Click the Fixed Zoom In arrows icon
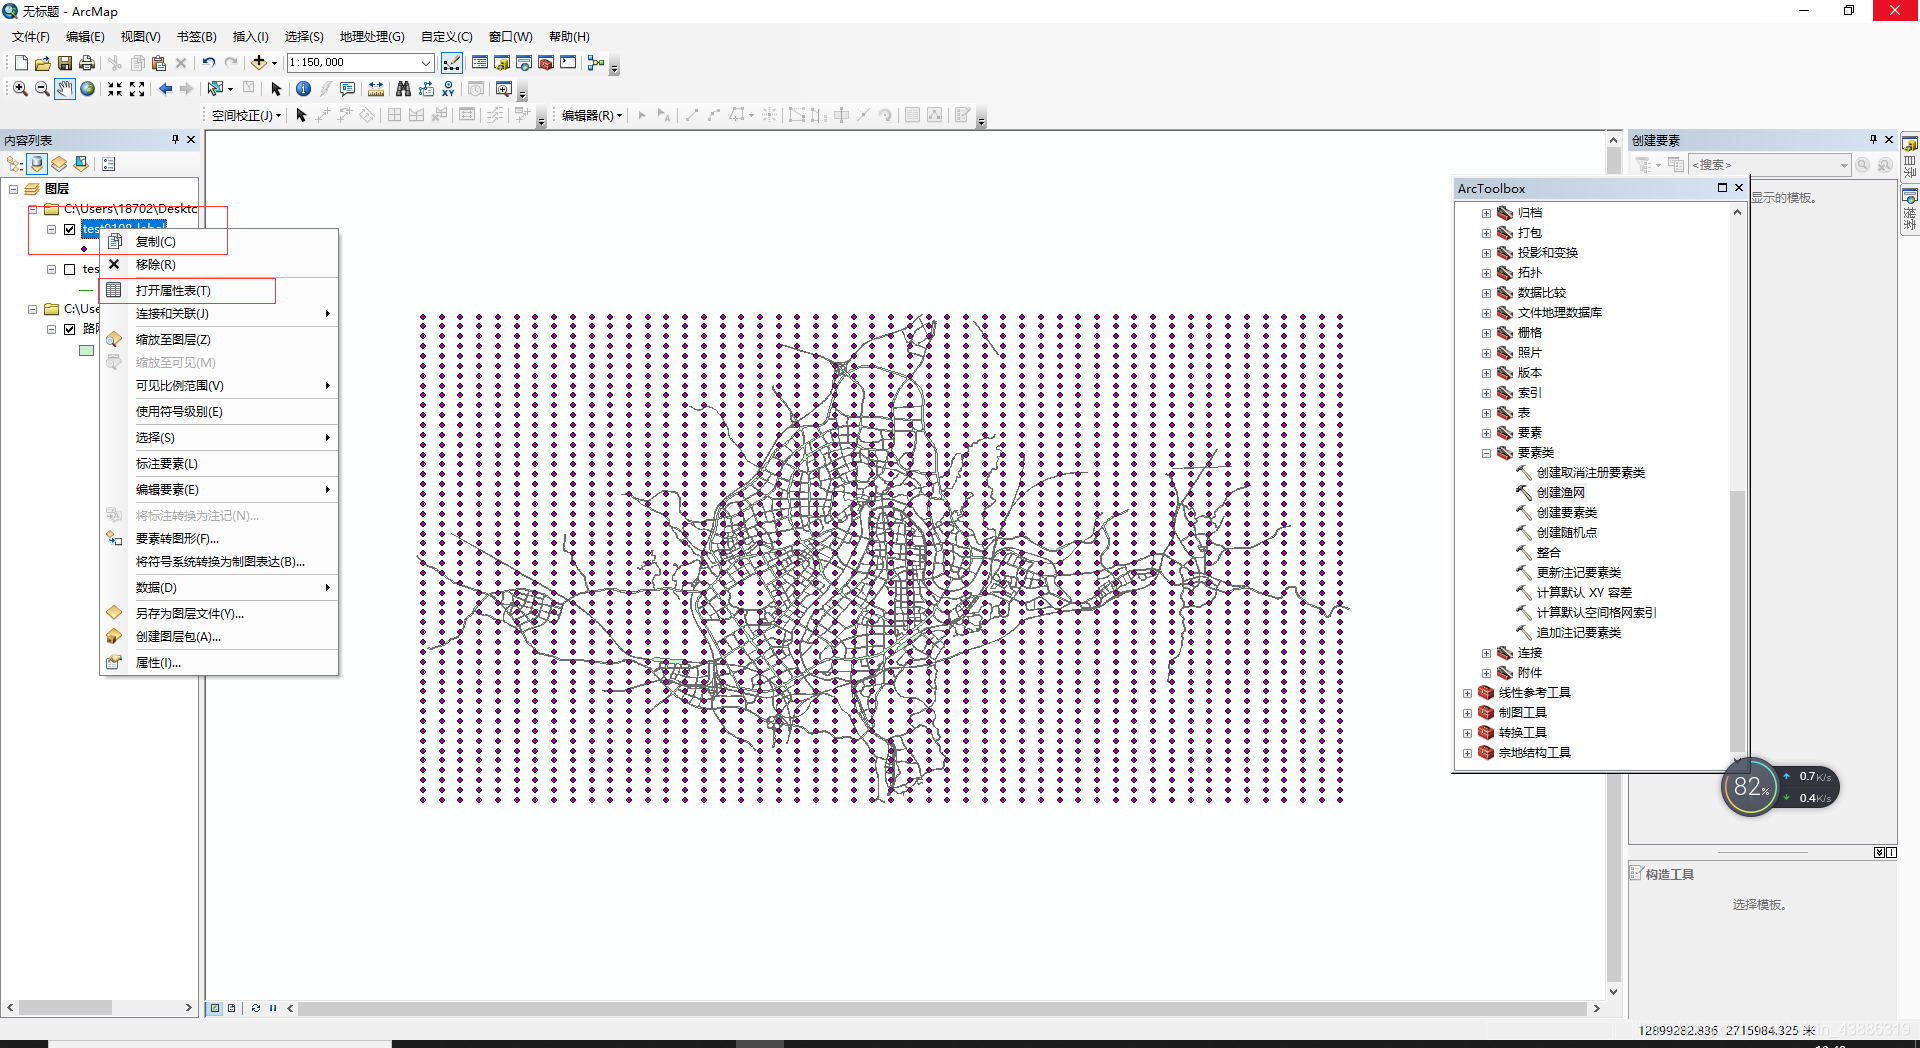The height and width of the screenshot is (1048, 1920). 115,89
